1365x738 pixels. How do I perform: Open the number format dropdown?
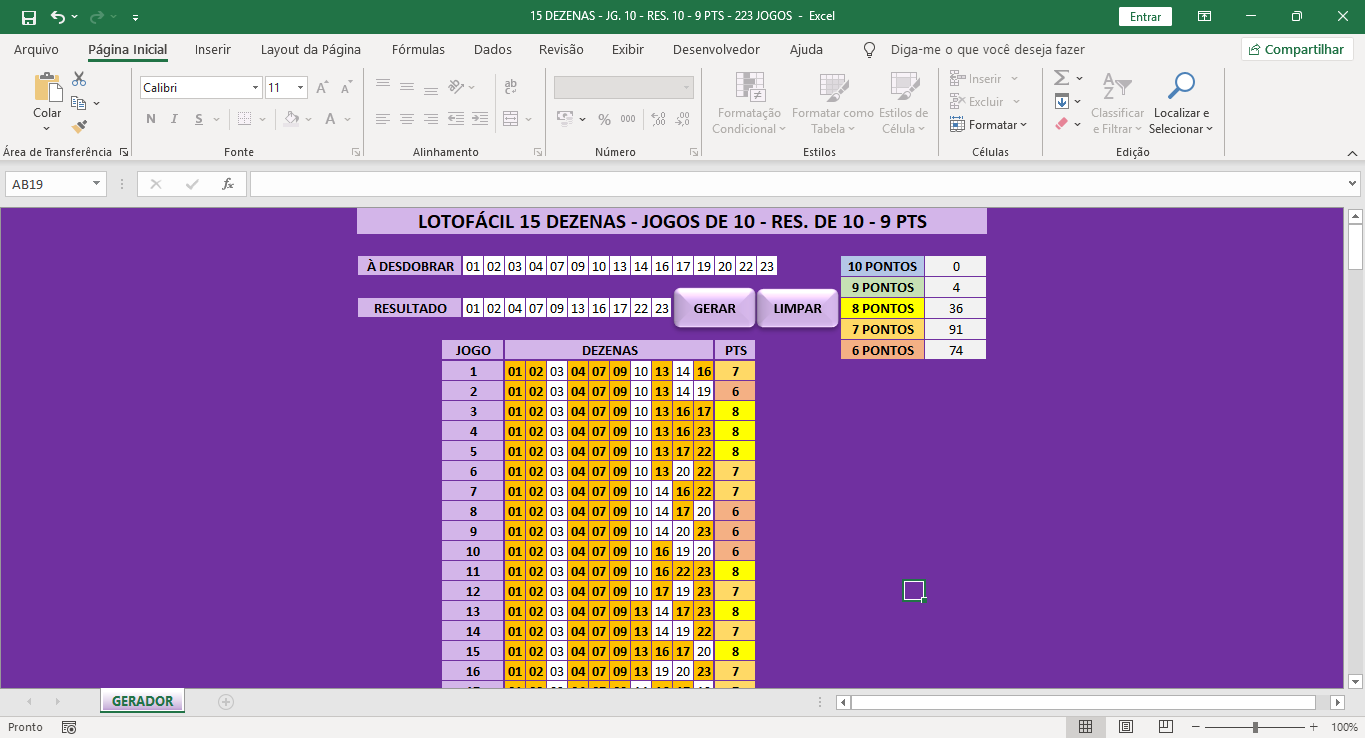tap(687, 88)
